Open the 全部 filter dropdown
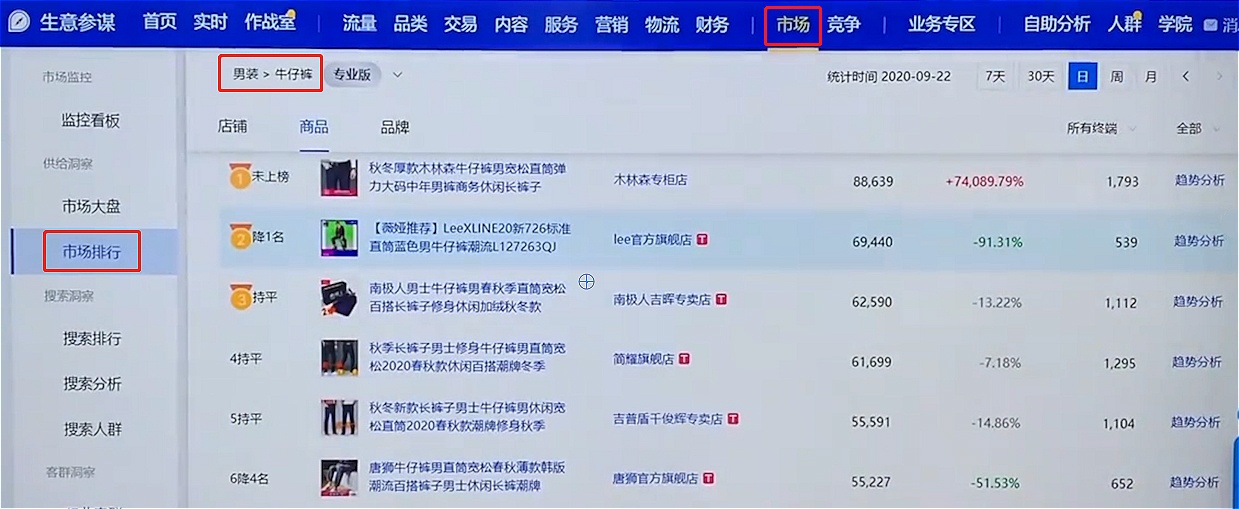This screenshot has width=1239, height=509. pos(1196,128)
